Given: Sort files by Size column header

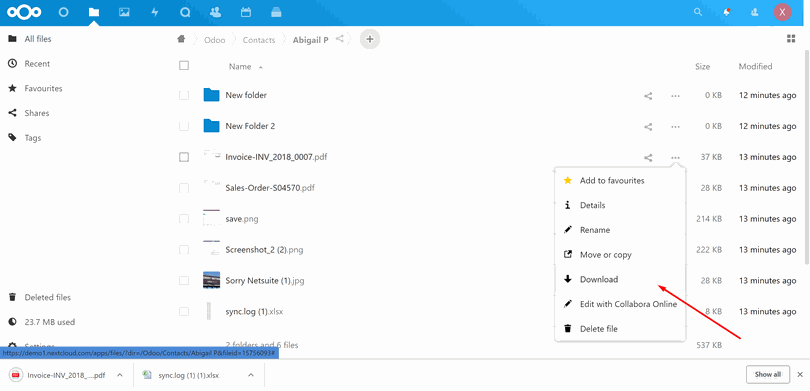Looking at the screenshot, I should tap(702, 67).
